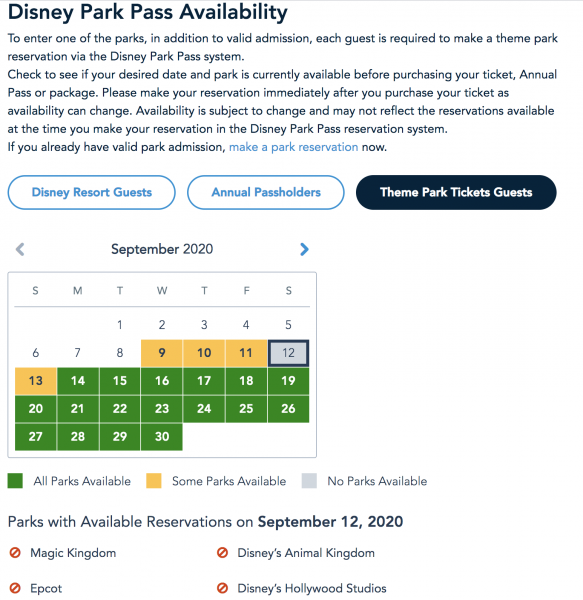
Task: Select September 30 in the calendar
Action: 162,437
